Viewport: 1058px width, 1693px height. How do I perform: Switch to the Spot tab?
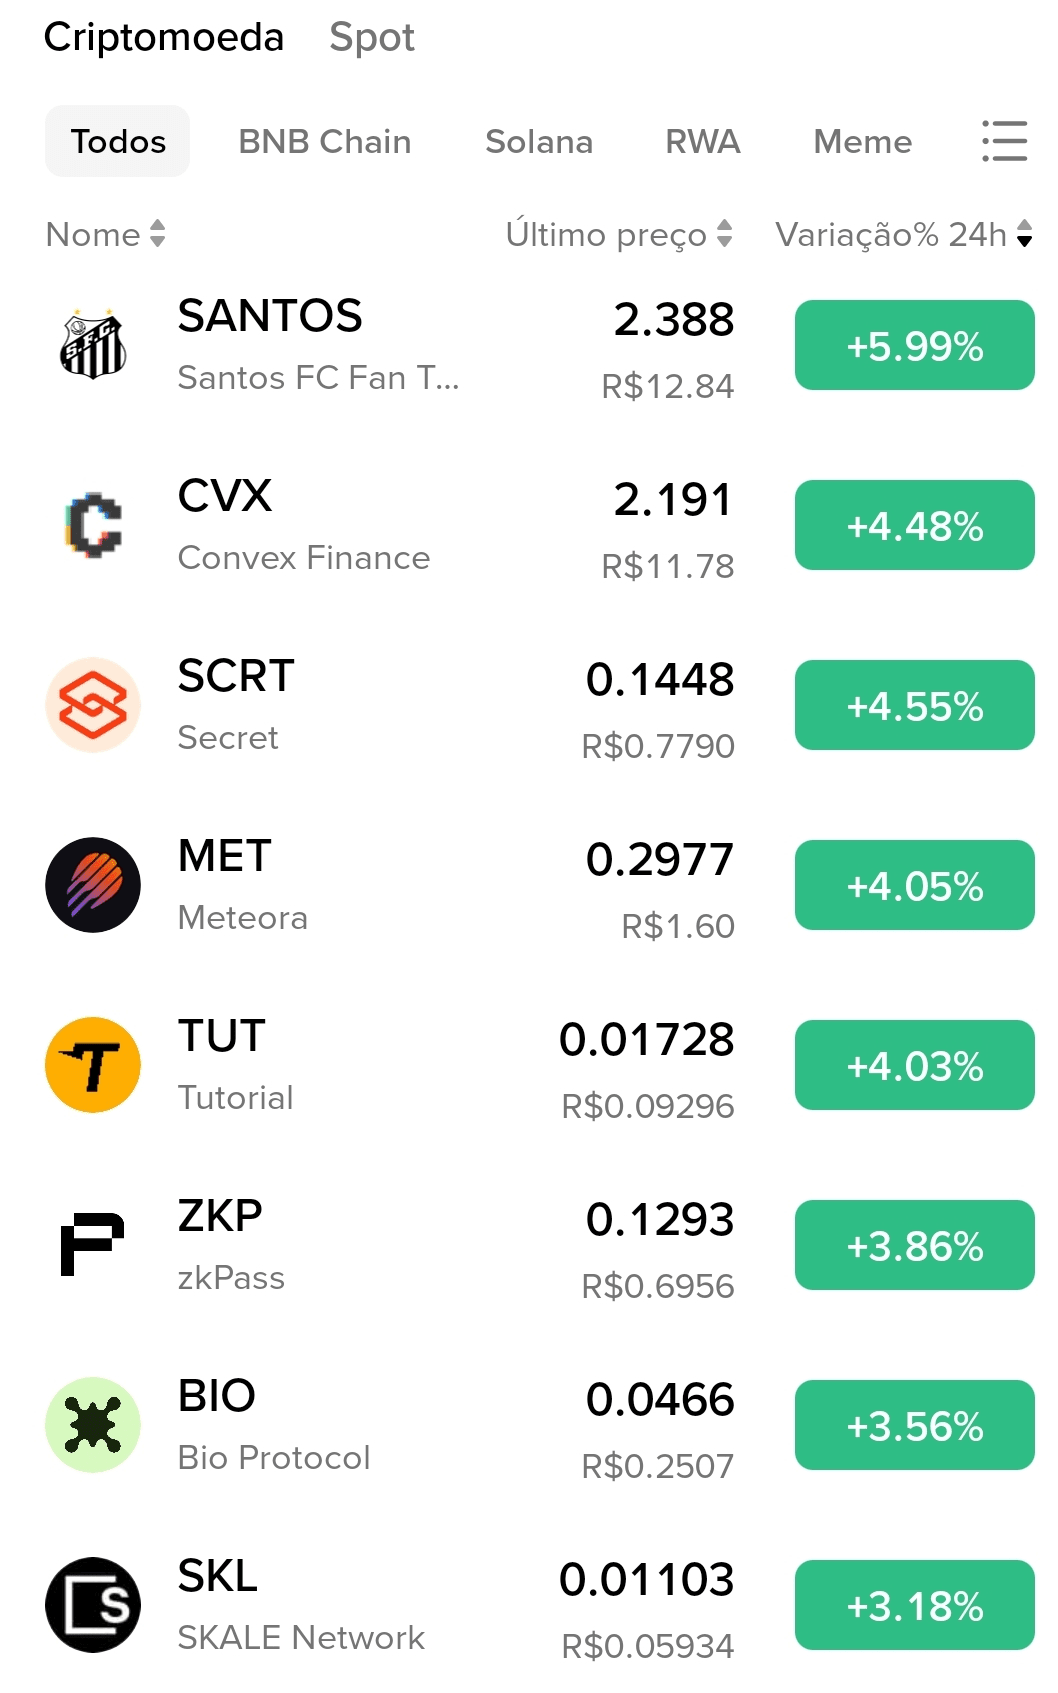coord(371,38)
